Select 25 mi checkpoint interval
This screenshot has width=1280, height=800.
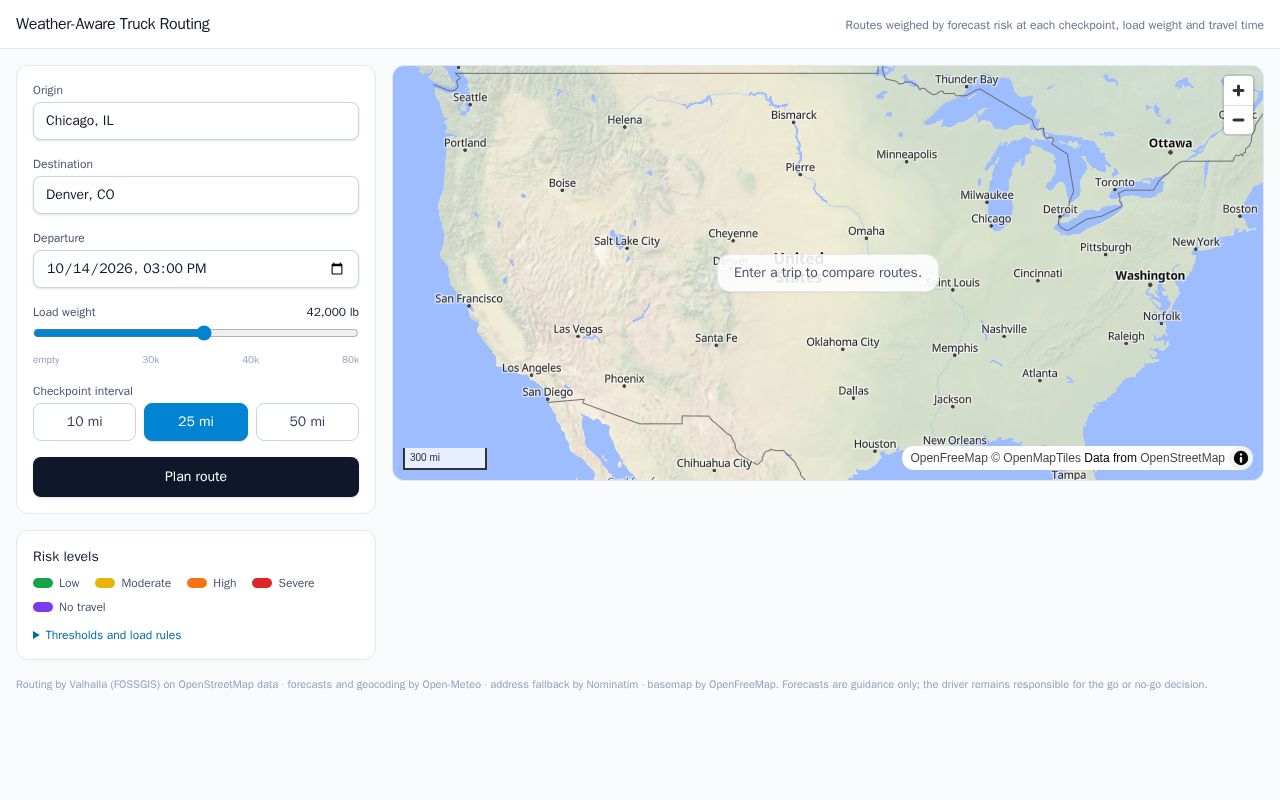(x=196, y=422)
